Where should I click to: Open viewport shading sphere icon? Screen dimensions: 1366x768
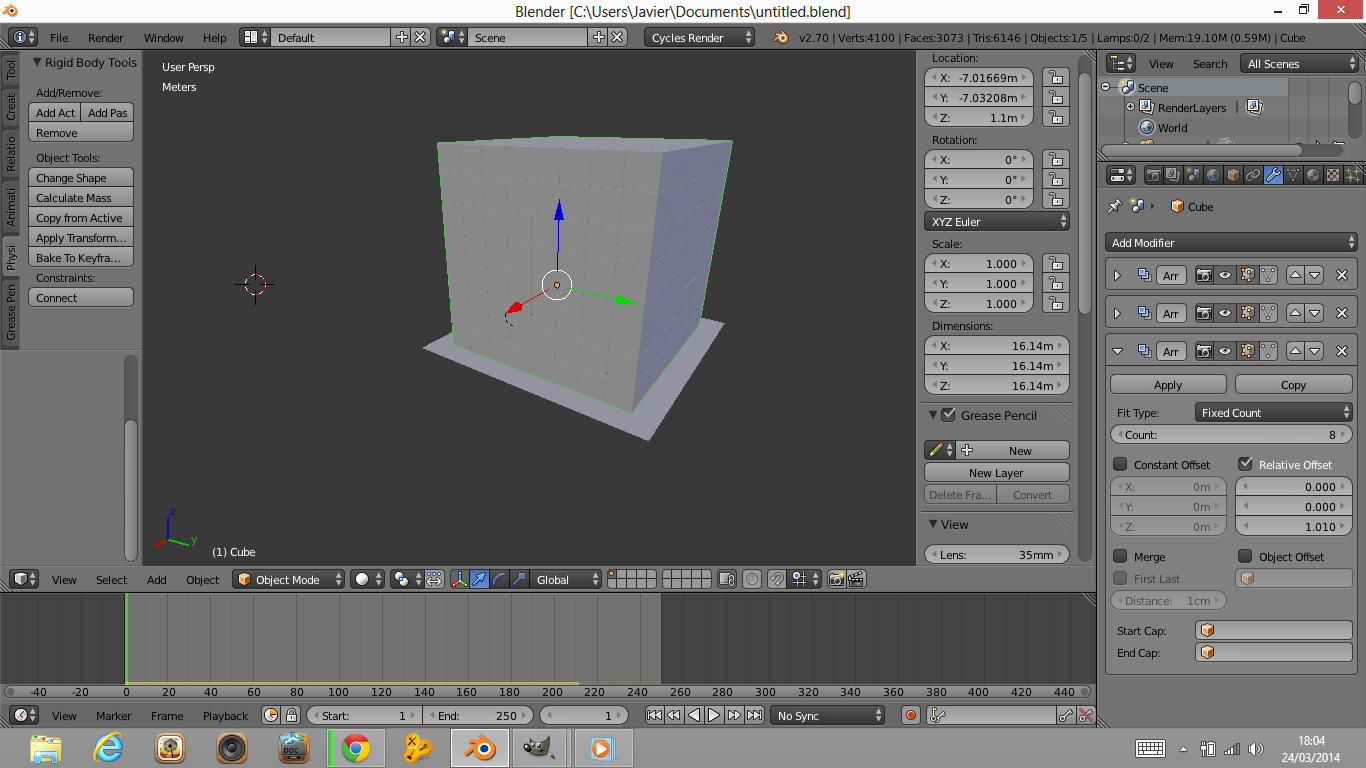click(360, 579)
